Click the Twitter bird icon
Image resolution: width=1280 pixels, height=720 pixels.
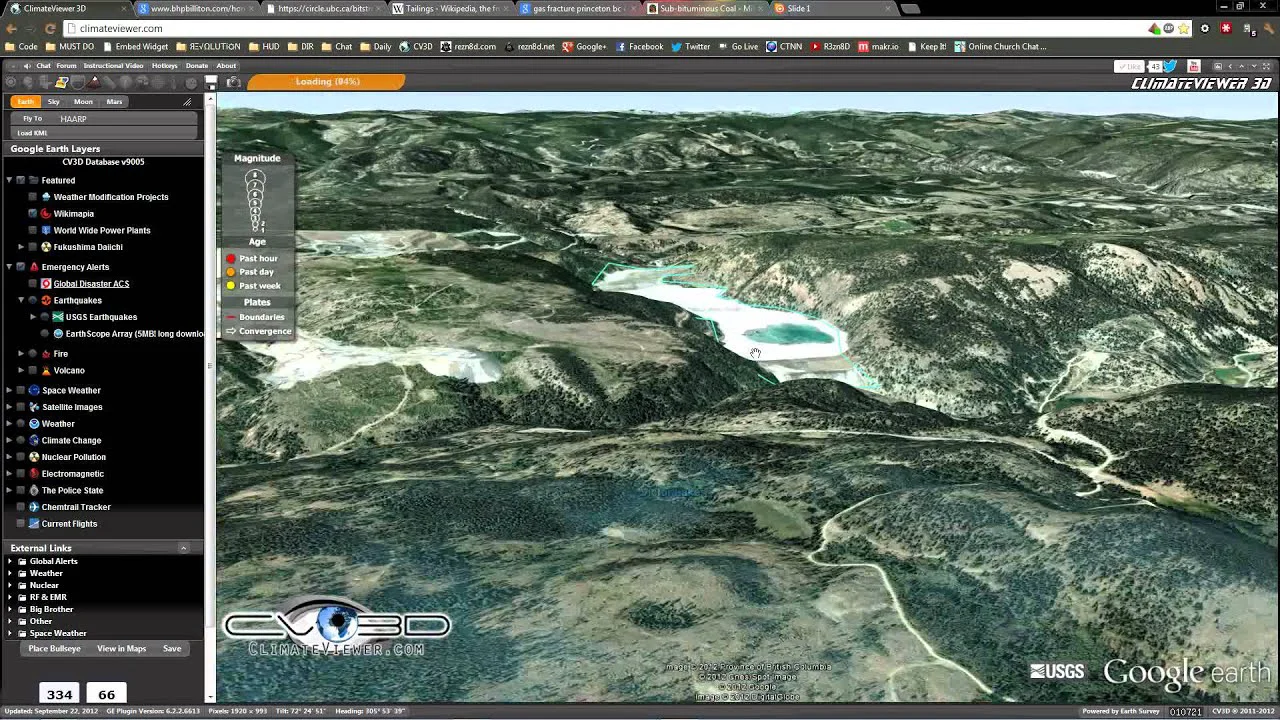[x=1170, y=67]
